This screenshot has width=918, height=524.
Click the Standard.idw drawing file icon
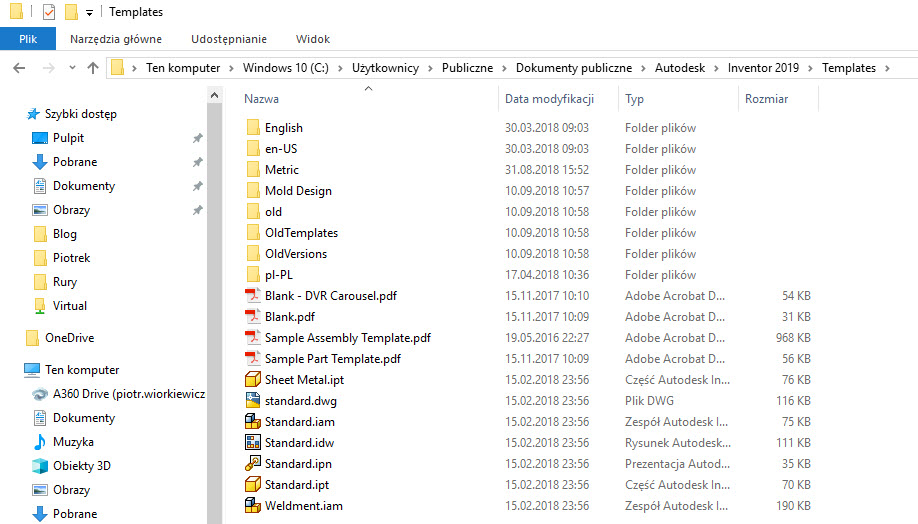(252, 443)
